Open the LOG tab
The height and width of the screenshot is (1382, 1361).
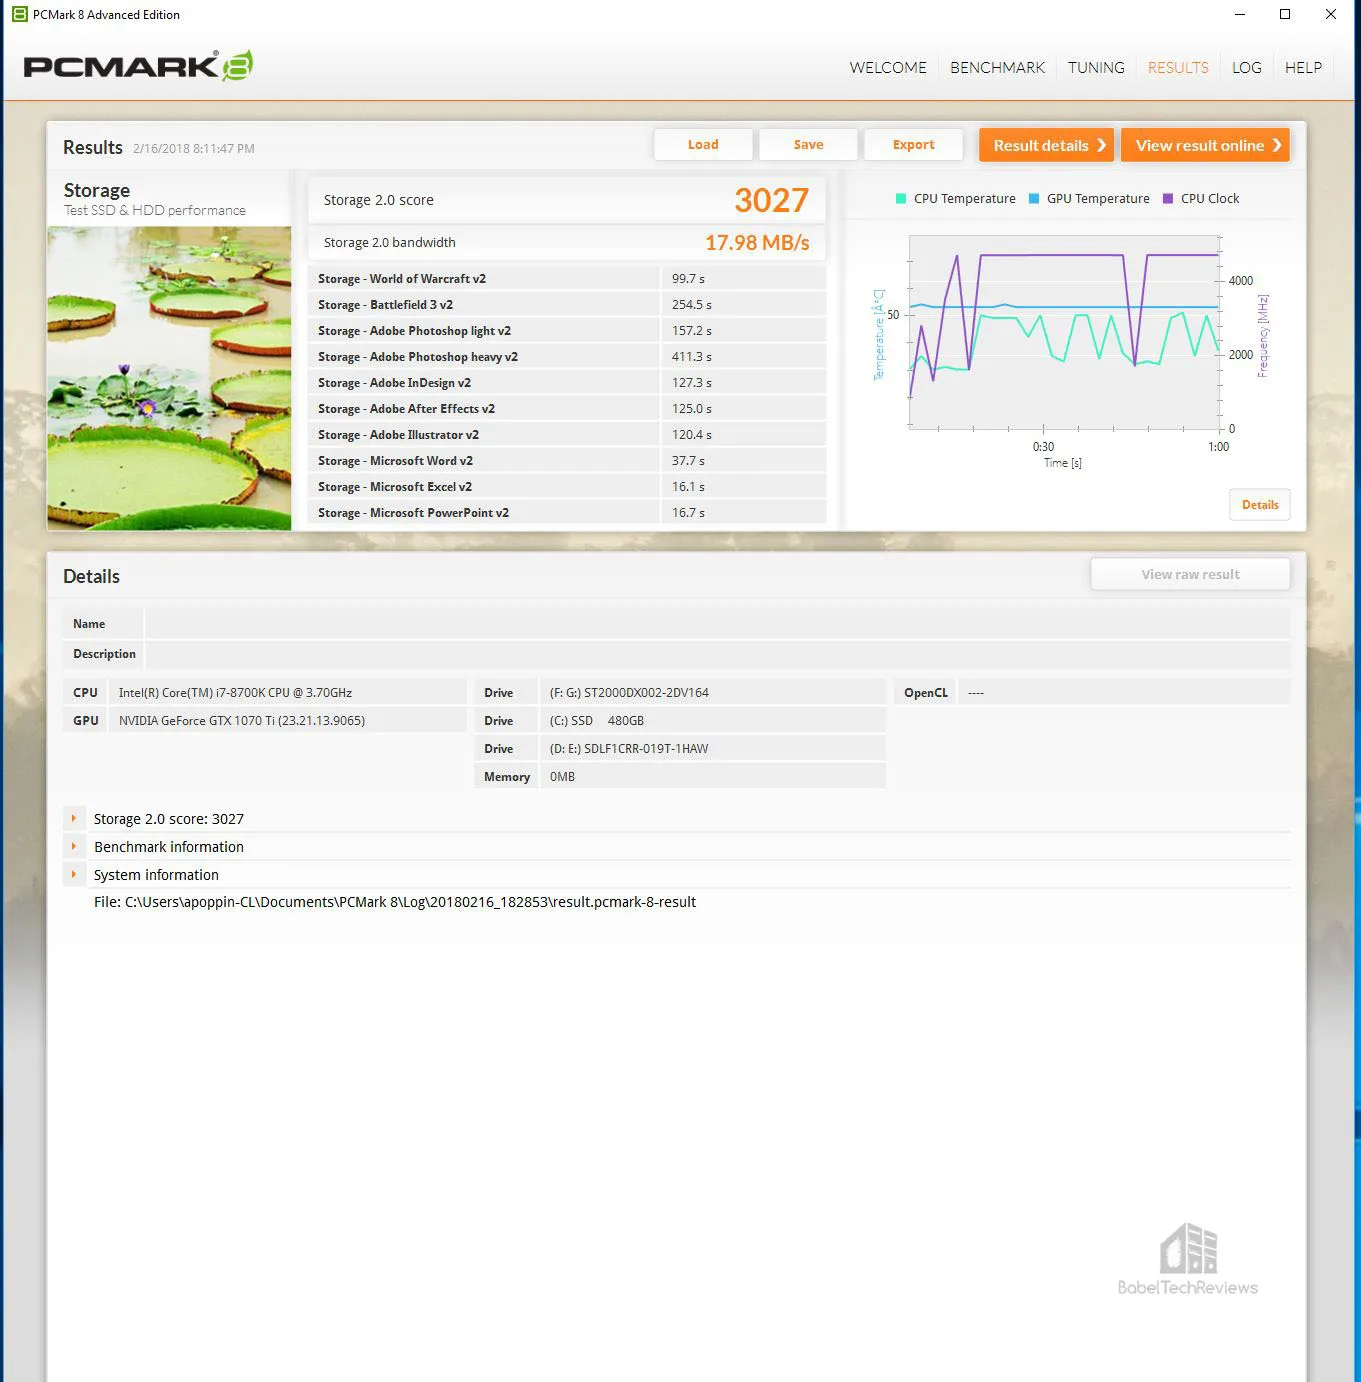click(x=1246, y=68)
